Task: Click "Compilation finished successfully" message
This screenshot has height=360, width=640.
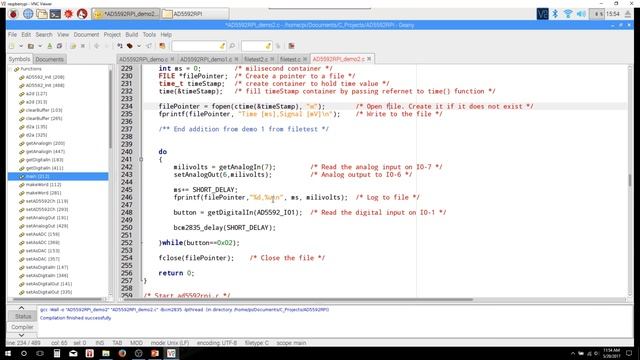Action: point(76,318)
